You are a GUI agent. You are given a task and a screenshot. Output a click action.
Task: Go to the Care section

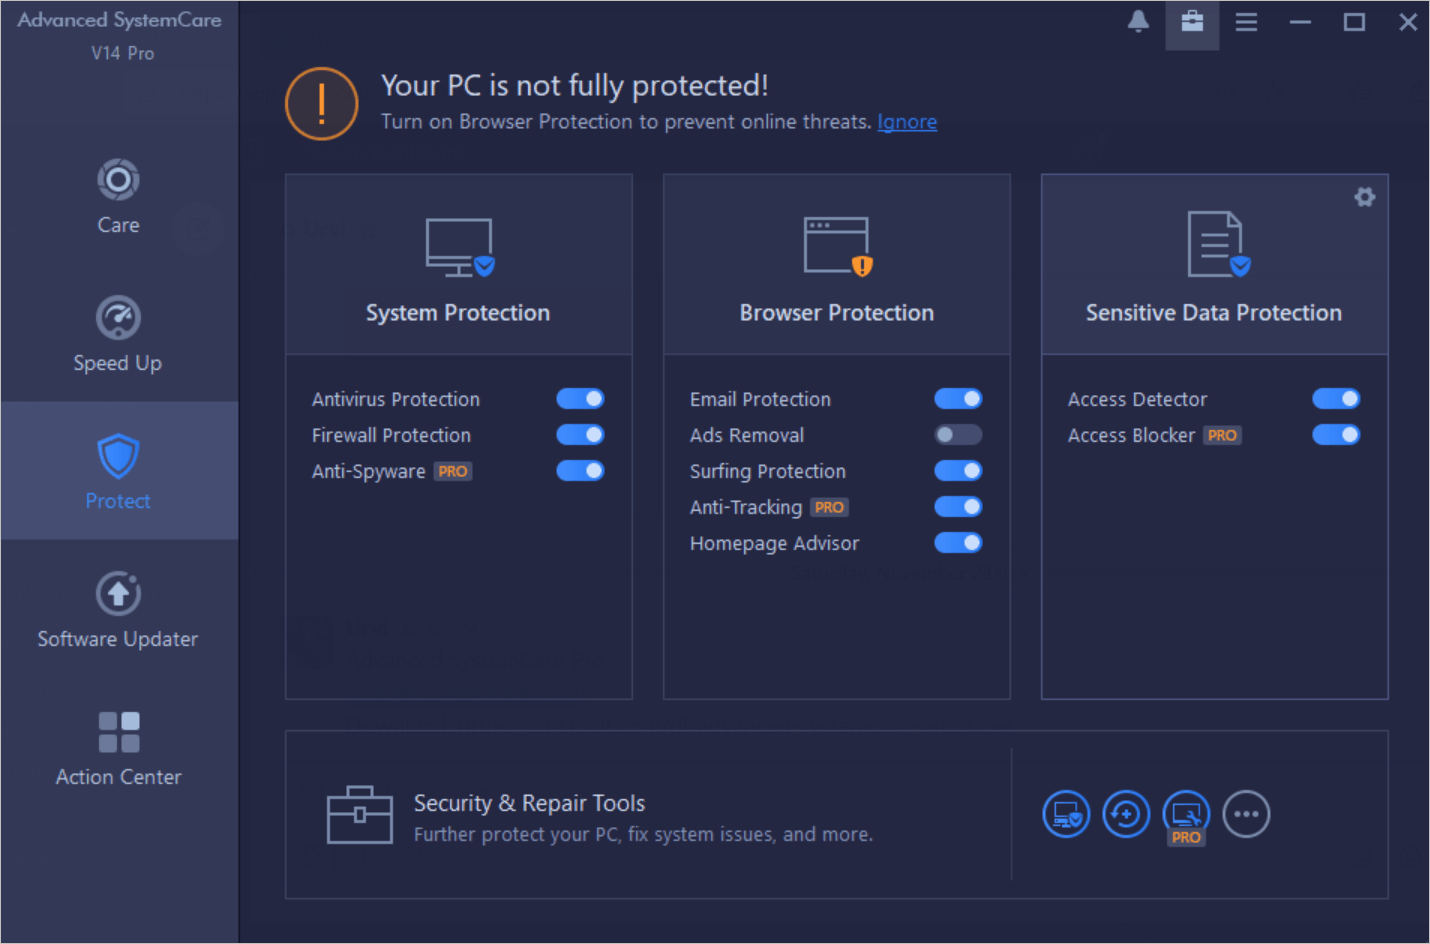[118, 196]
